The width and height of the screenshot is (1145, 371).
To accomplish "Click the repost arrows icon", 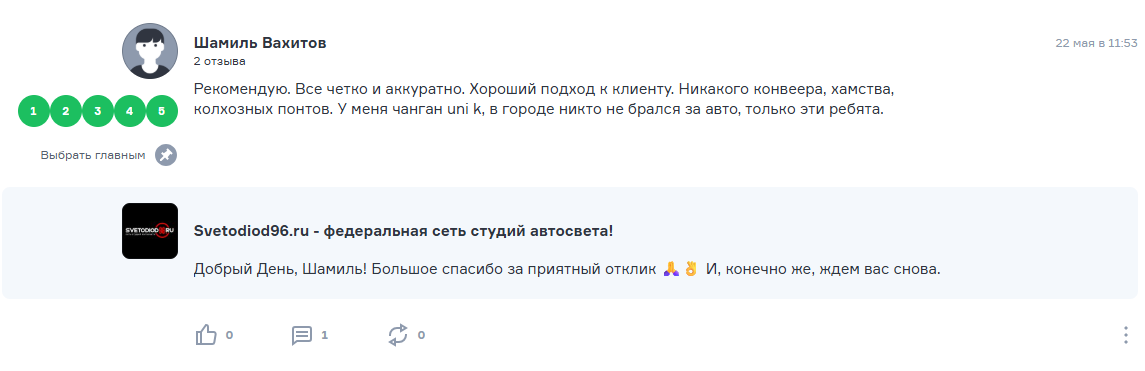I will [398, 335].
